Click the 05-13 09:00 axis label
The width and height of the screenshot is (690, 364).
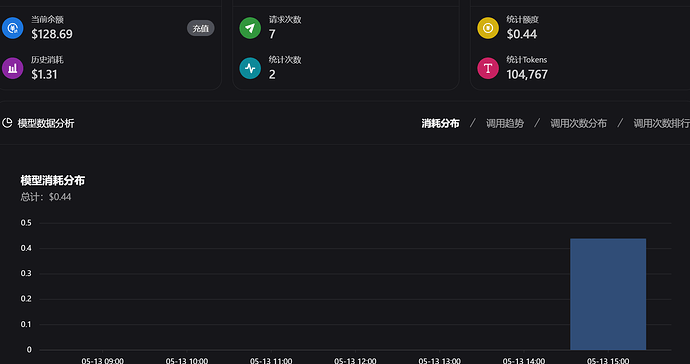tap(103, 360)
